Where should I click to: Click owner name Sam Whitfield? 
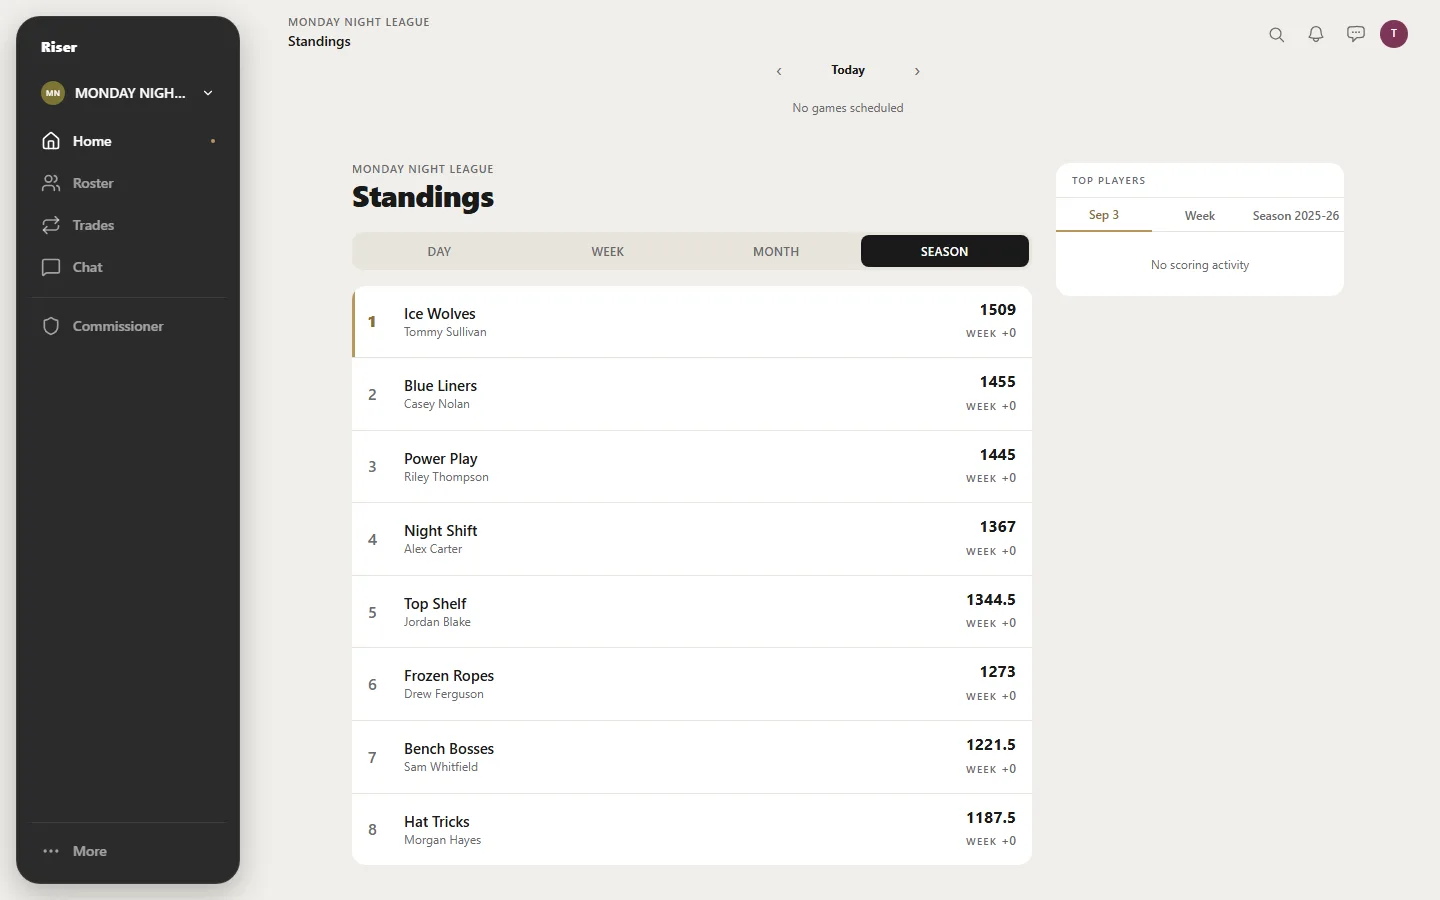[x=441, y=767]
